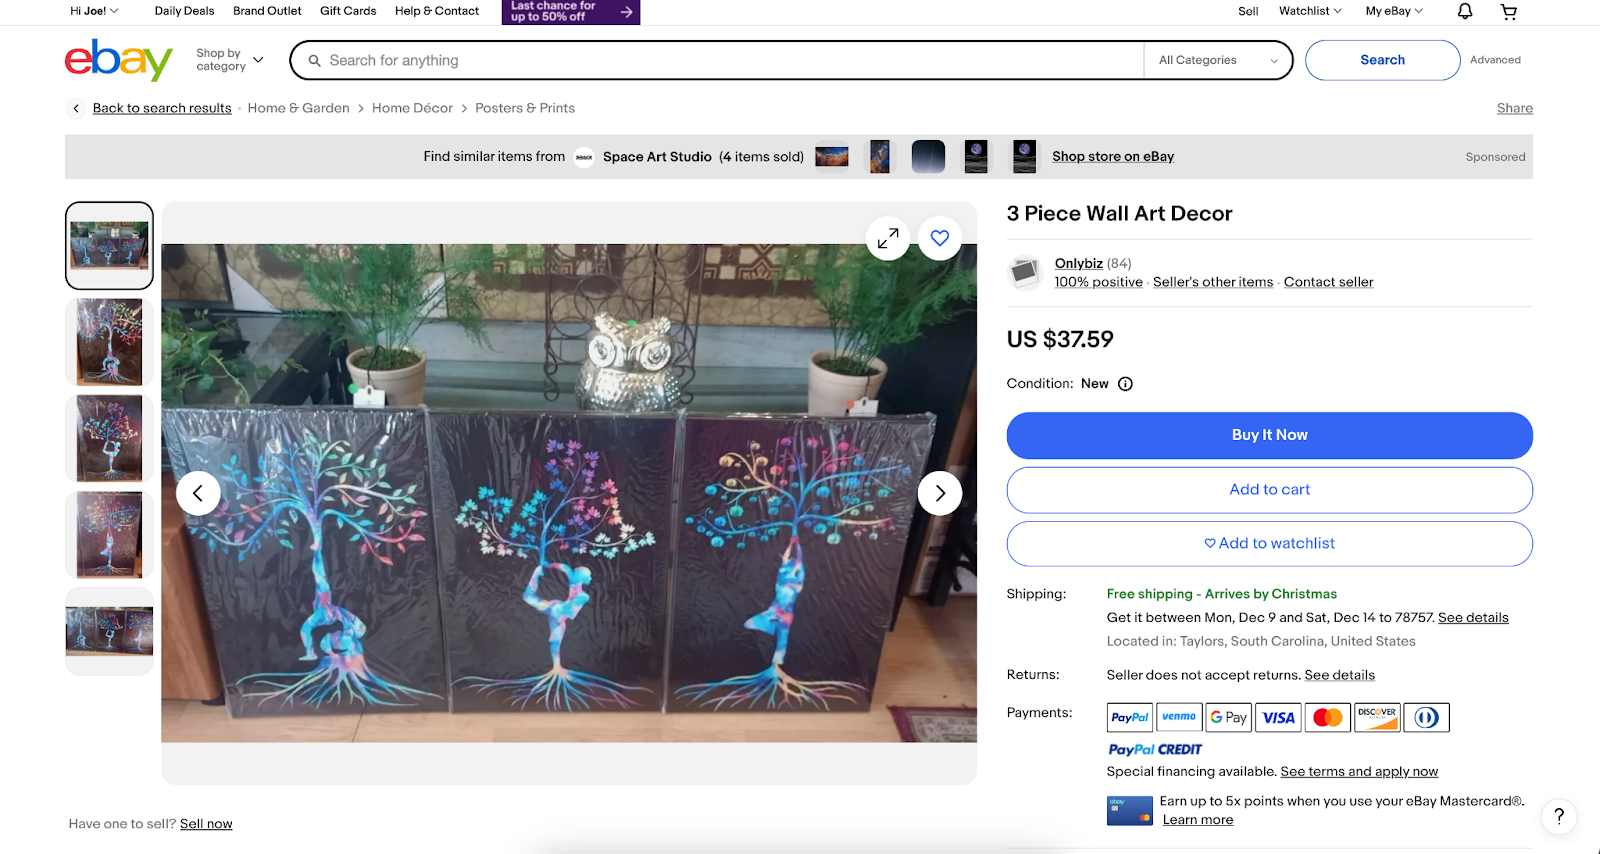Viewport: 1600px width, 854px height.
Task: Click the search magnifier icon
Action: [x=314, y=60]
